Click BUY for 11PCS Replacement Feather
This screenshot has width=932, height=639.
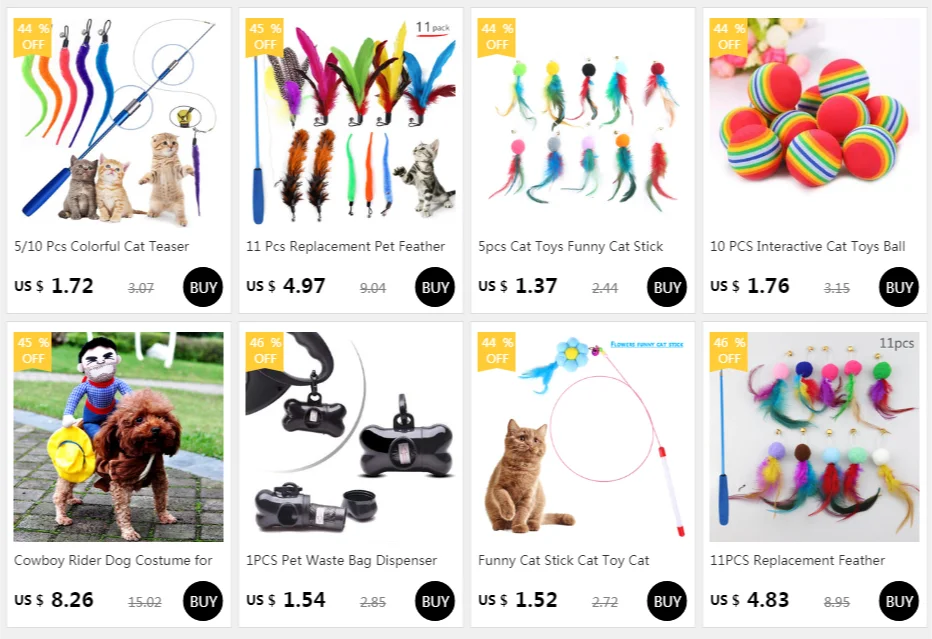tap(898, 601)
